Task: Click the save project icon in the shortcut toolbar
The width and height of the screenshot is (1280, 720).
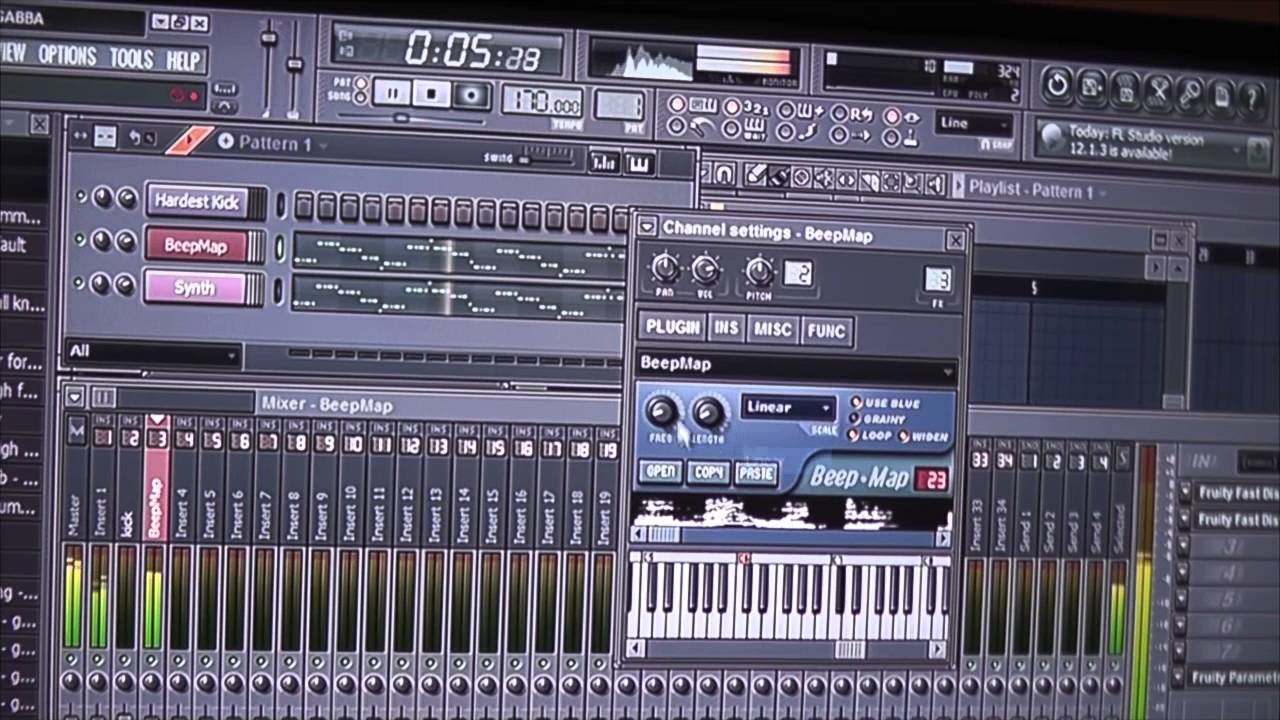Action: [1091, 88]
